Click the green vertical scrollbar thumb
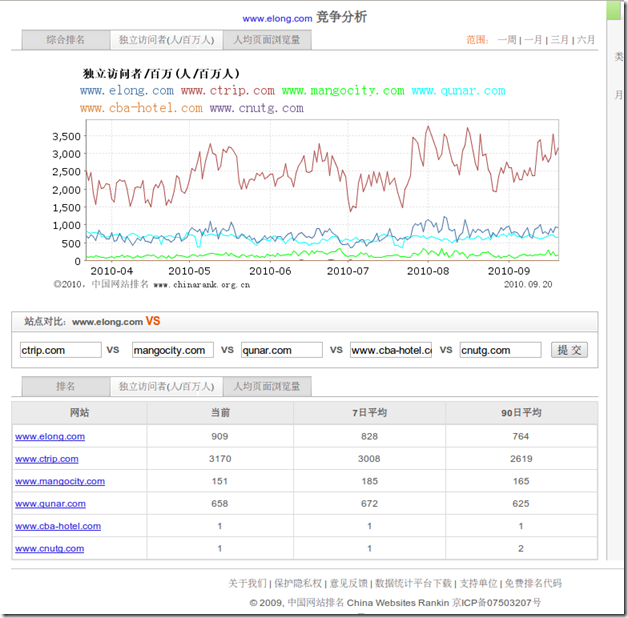 (613, 10)
